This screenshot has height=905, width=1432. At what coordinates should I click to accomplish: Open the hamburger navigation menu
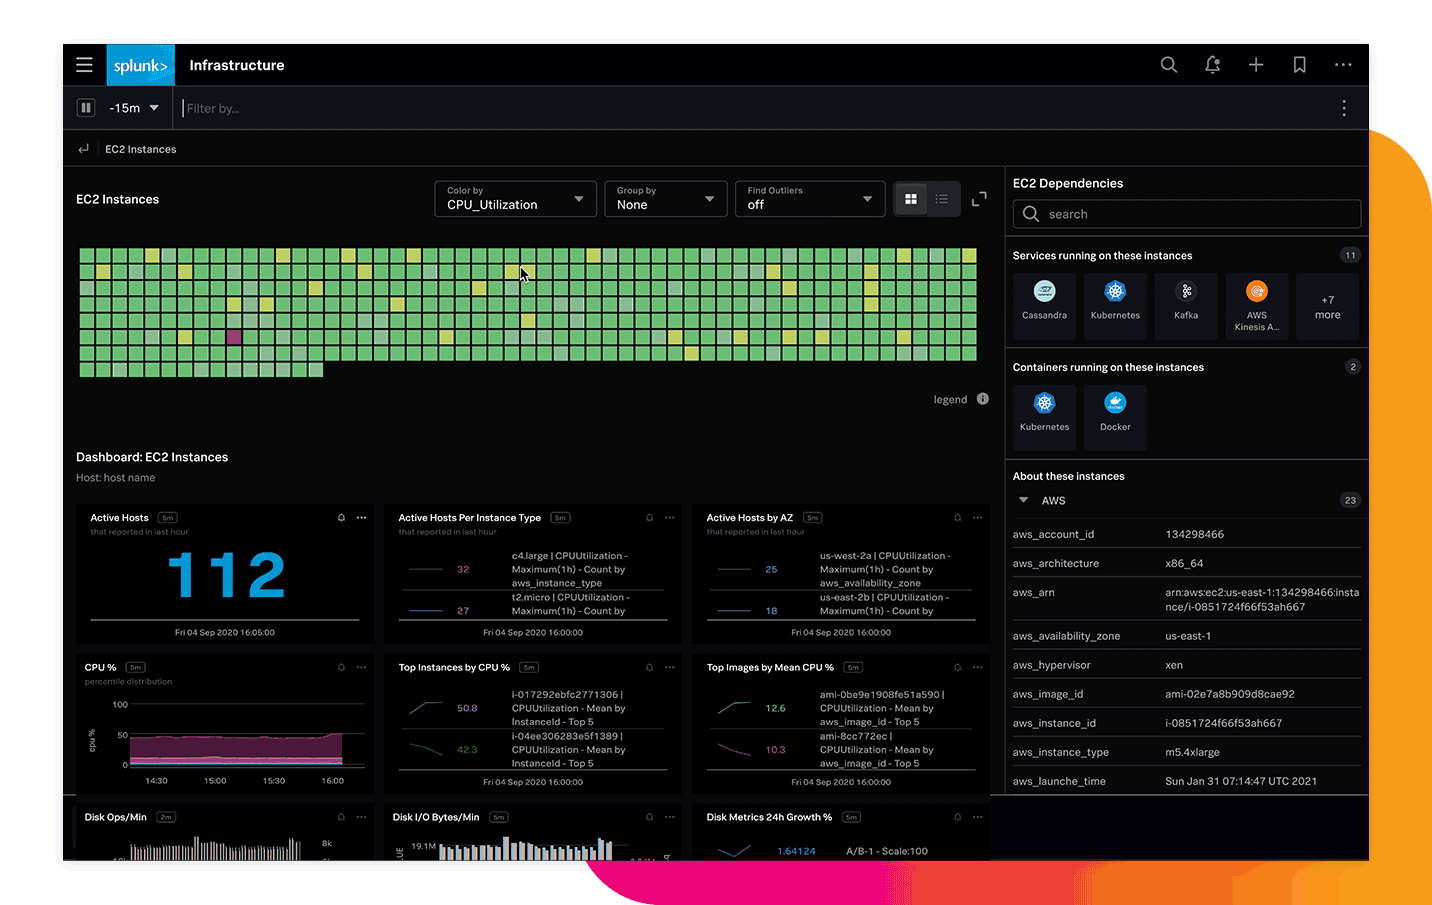pyautogui.click(x=84, y=65)
